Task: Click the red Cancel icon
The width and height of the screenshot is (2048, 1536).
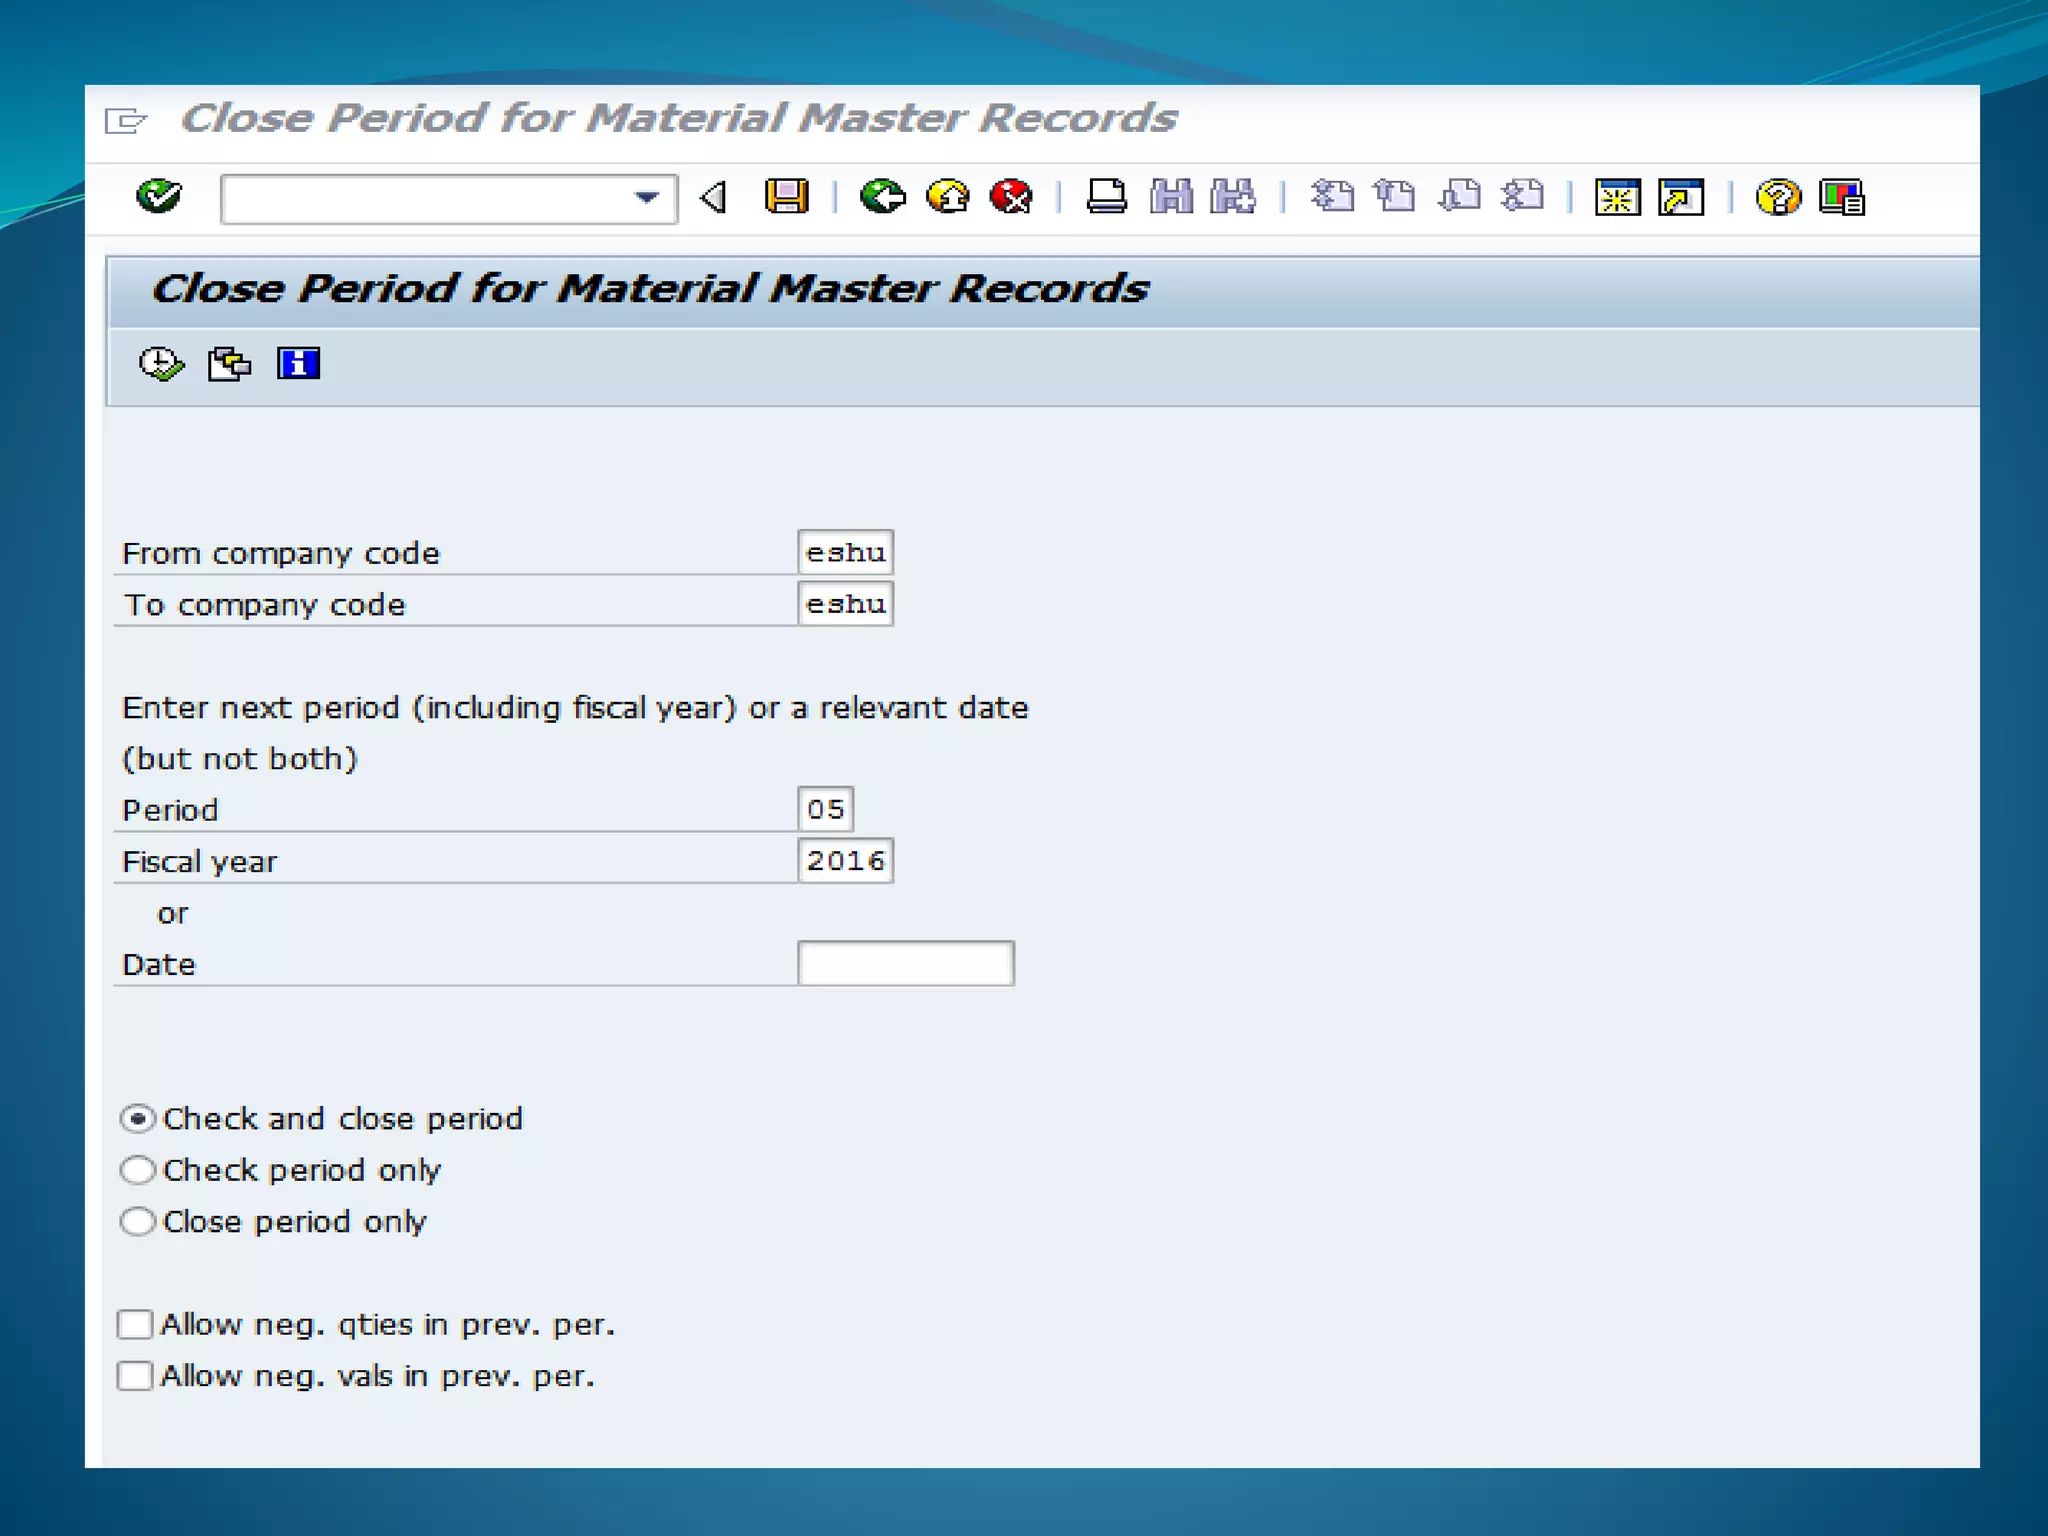Action: tap(1011, 196)
